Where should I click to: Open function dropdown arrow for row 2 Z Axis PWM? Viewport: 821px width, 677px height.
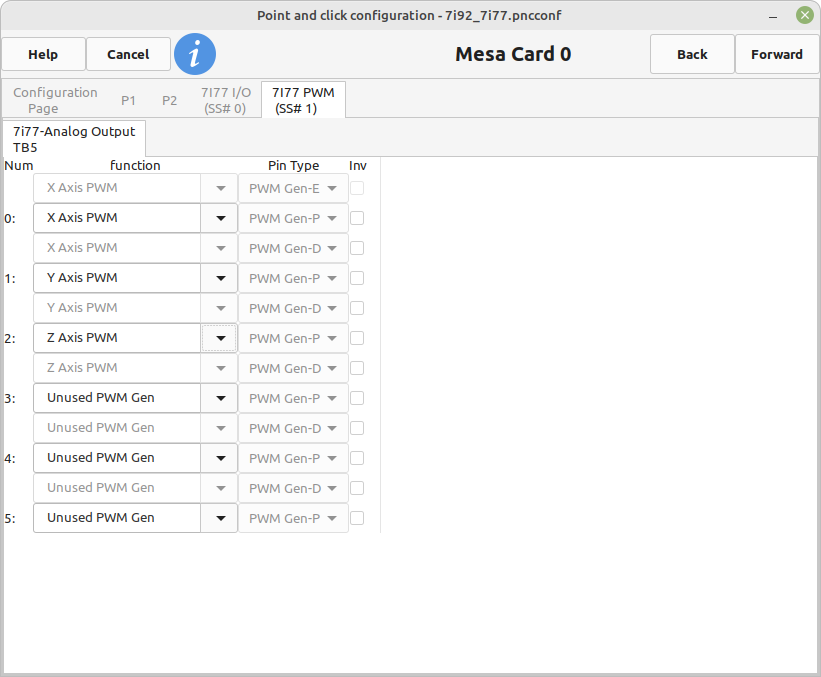[x=220, y=338]
